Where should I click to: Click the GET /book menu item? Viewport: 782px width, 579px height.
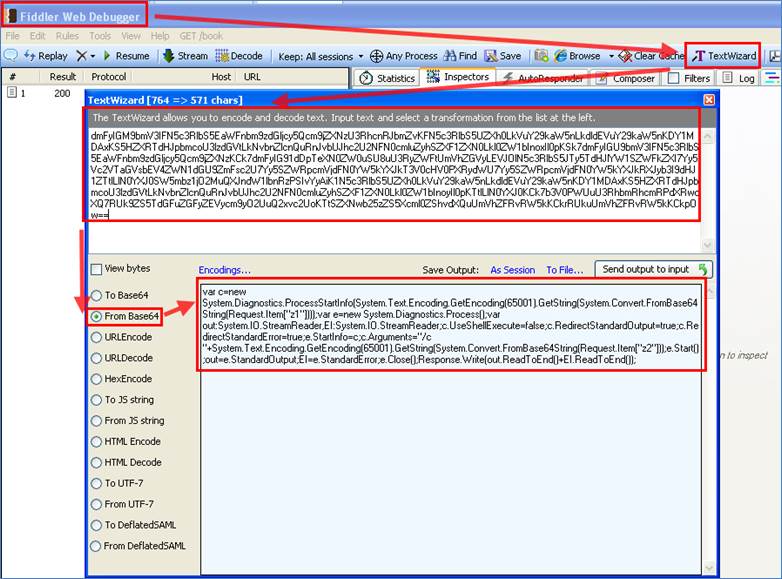tap(201, 36)
